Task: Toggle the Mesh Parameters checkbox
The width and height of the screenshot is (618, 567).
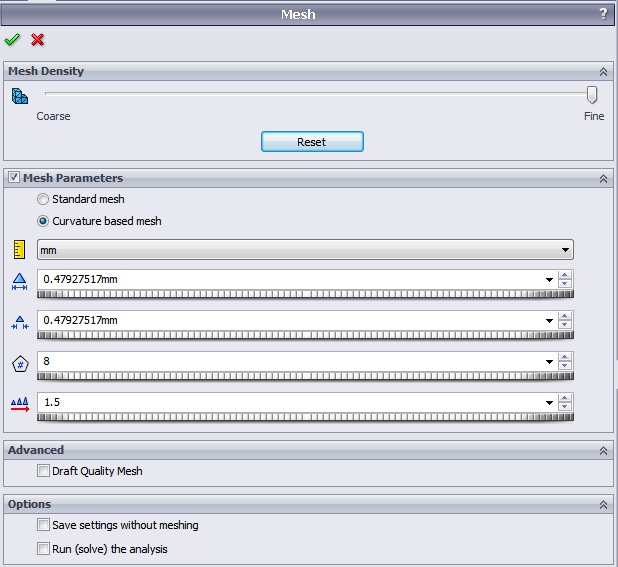Action: point(14,177)
